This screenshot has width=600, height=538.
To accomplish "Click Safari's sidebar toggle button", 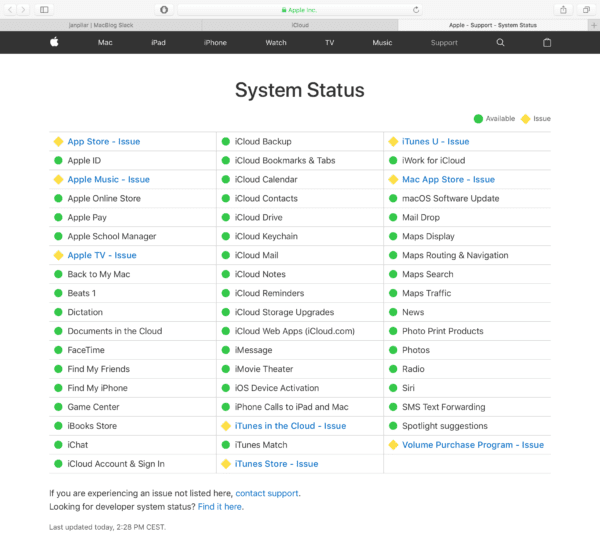I will pos(44,9).
